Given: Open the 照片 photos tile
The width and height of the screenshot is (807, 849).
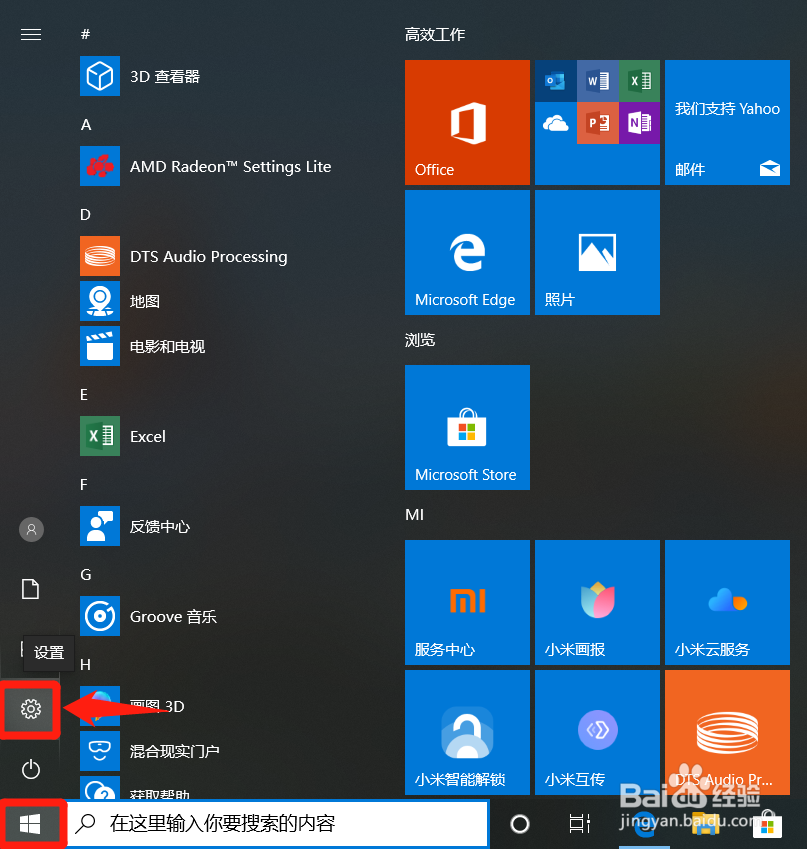Looking at the screenshot, I should coord(597,252).
